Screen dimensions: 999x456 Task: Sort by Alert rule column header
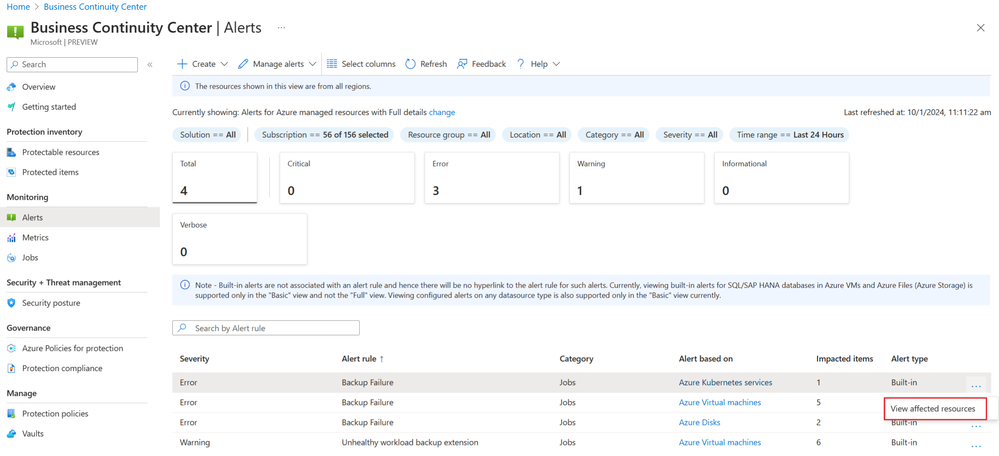363,359
